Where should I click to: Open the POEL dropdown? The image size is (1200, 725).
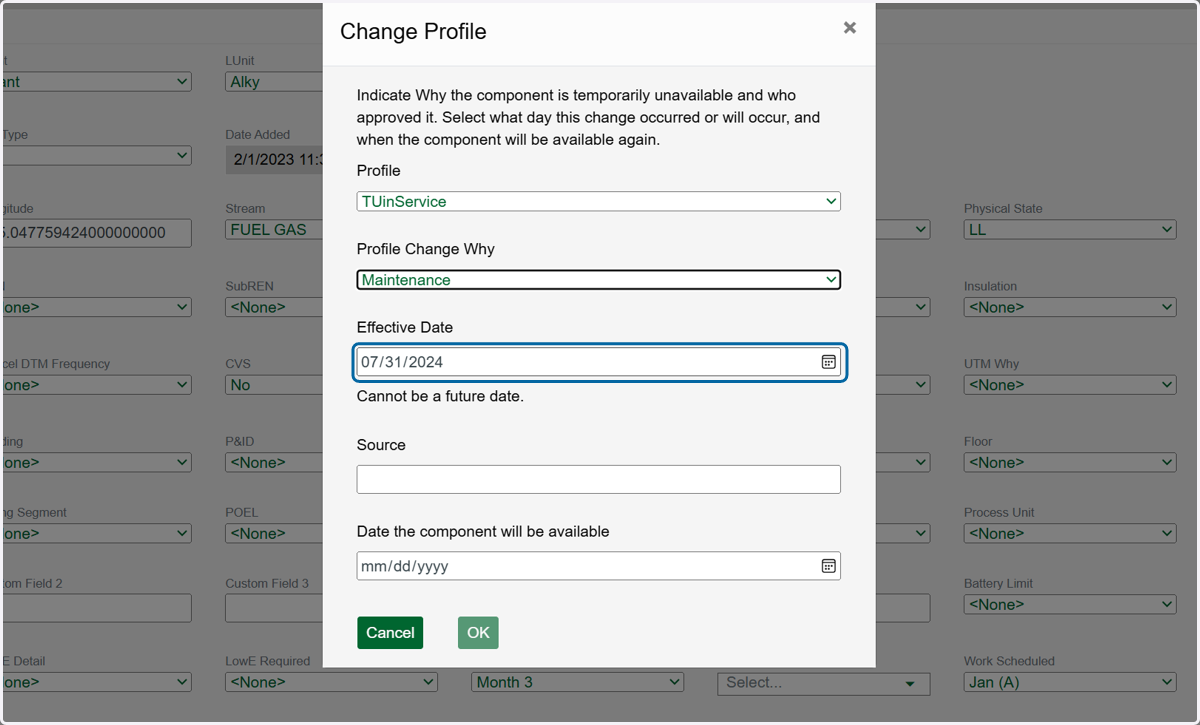(275, 534)
